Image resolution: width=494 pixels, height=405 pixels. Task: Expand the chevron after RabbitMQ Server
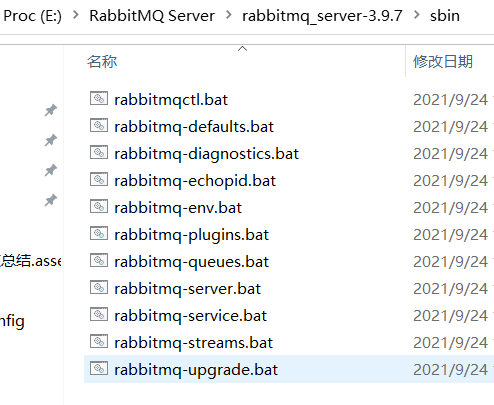(229, 15)
